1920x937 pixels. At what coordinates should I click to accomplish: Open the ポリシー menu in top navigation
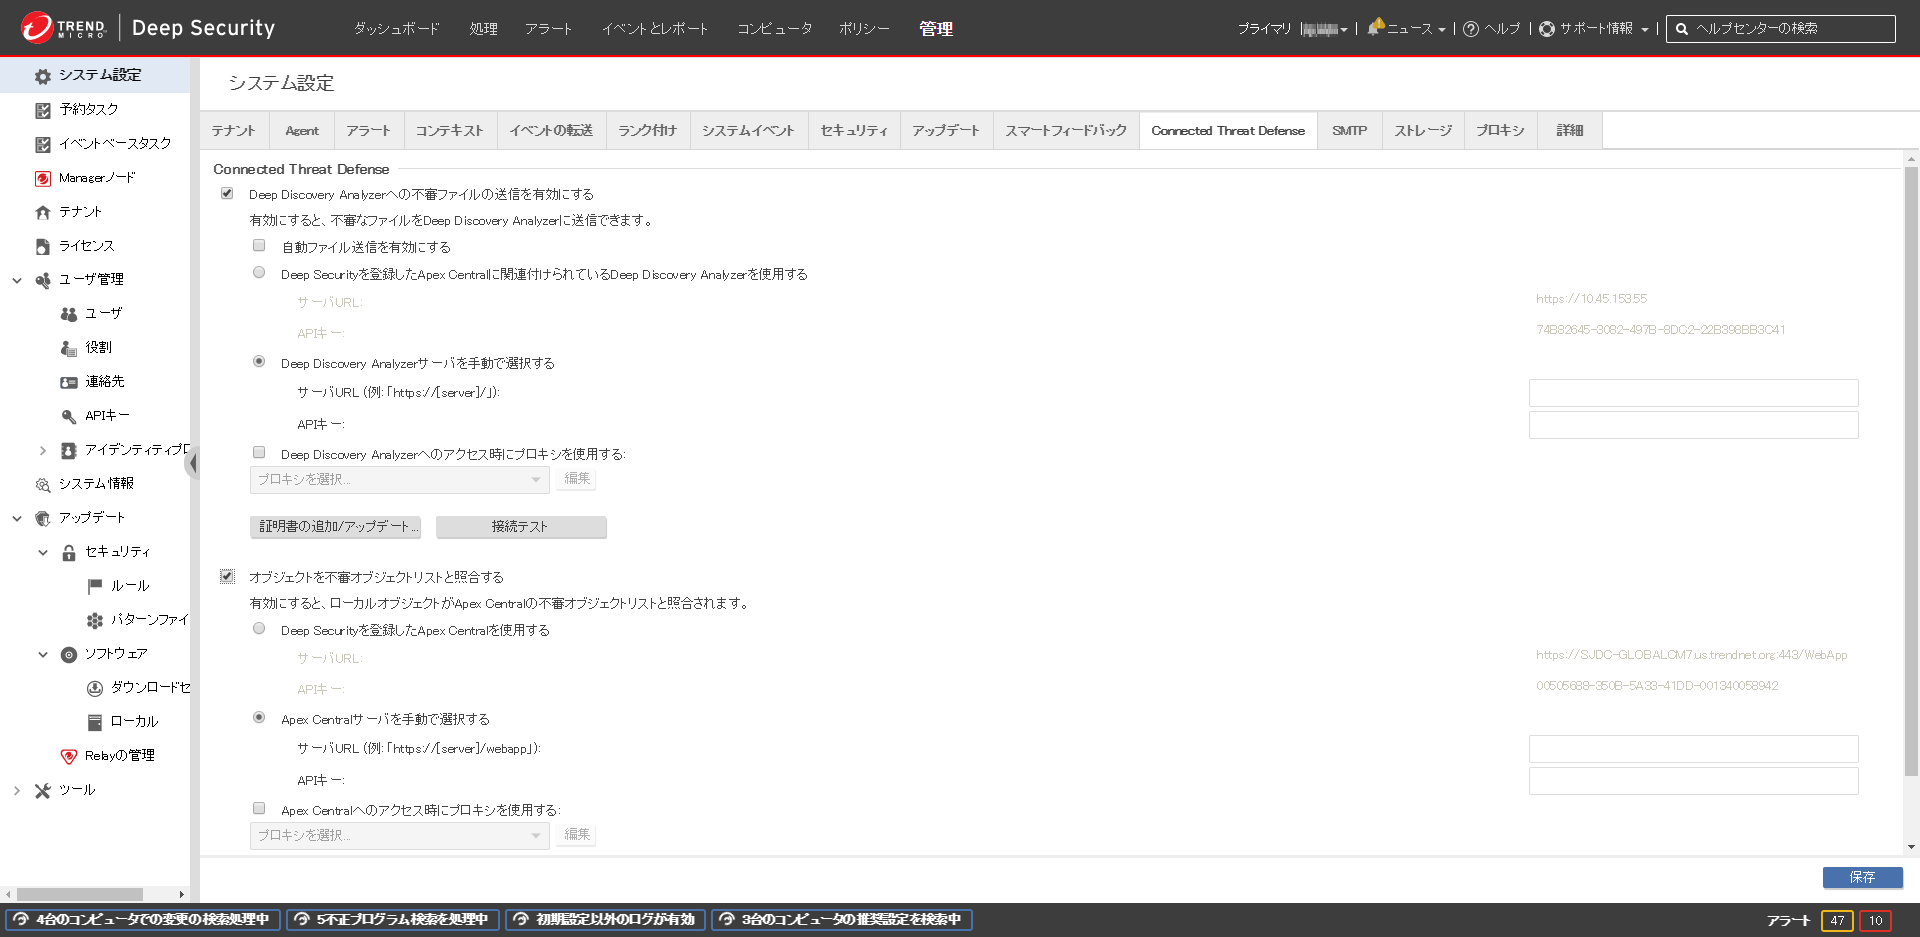863,29
